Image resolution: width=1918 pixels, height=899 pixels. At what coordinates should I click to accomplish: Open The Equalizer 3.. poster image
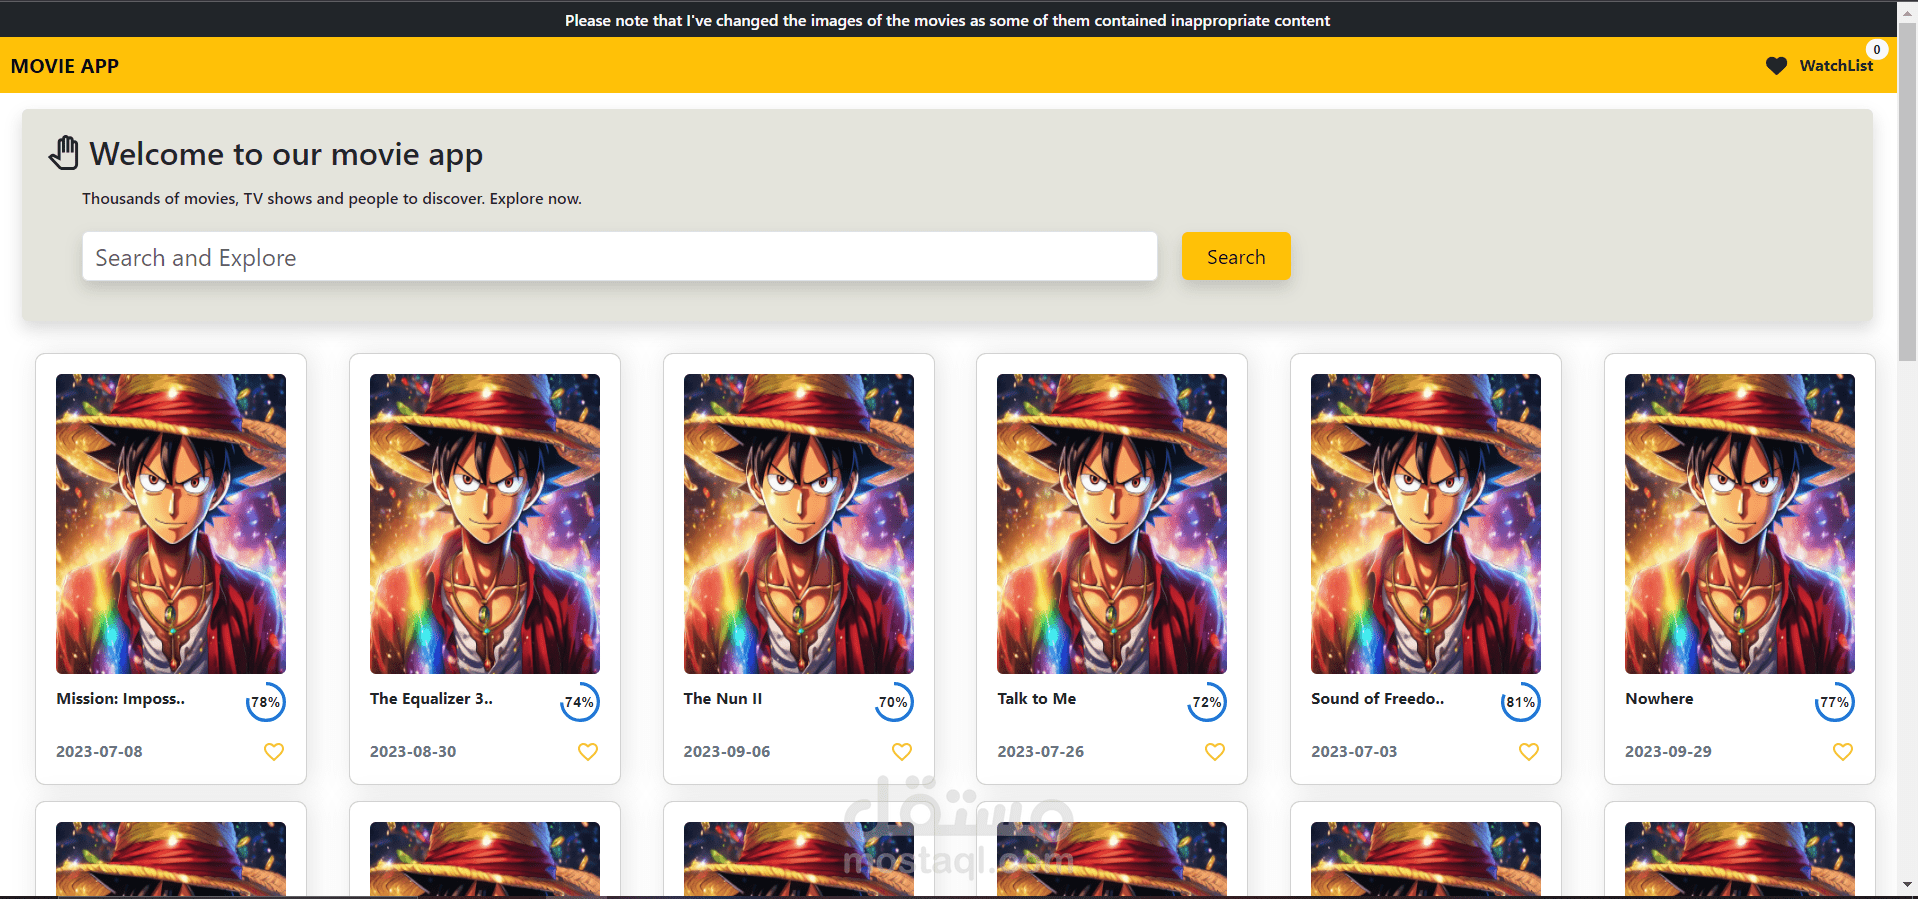pos(485,524)
